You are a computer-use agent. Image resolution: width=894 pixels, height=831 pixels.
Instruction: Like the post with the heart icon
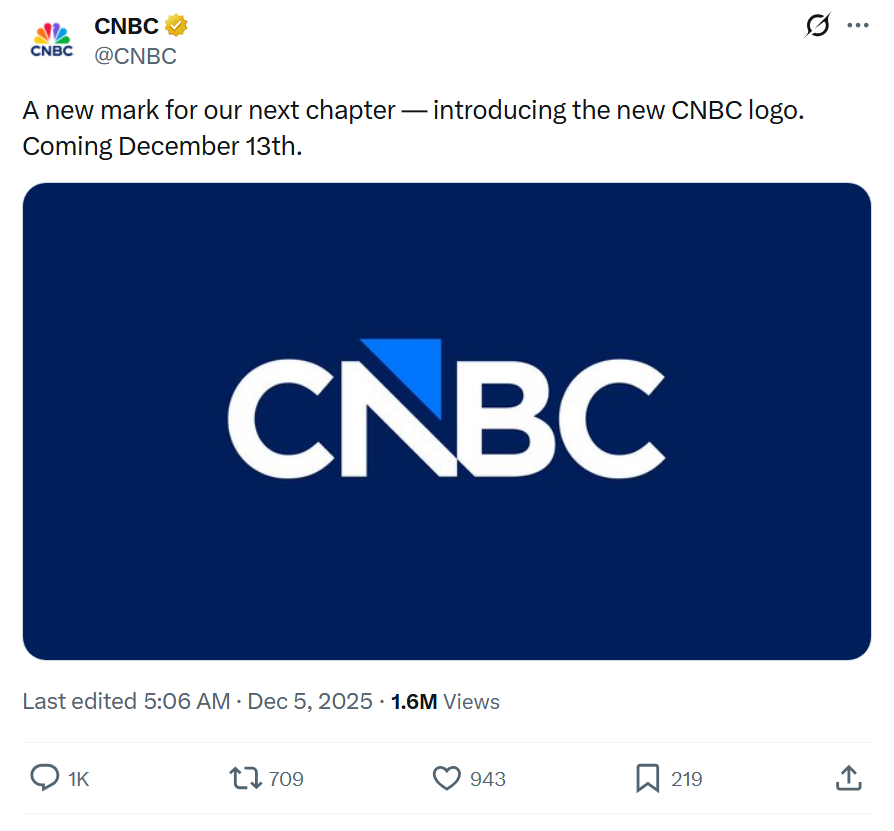[x=446, y=778]
